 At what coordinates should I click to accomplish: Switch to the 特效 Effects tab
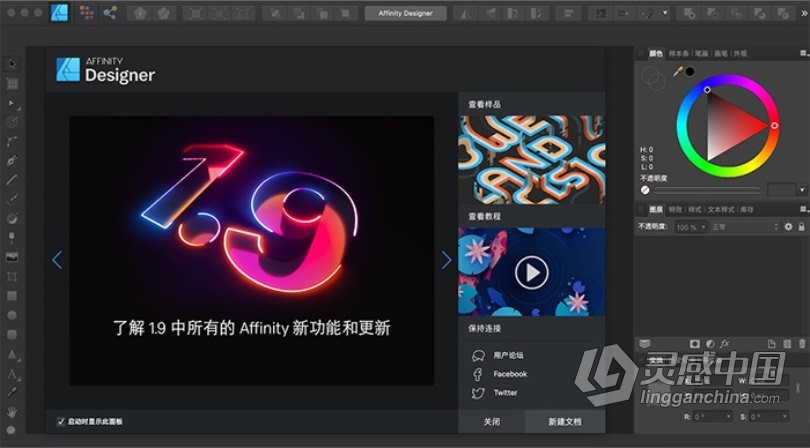(676, 210)
